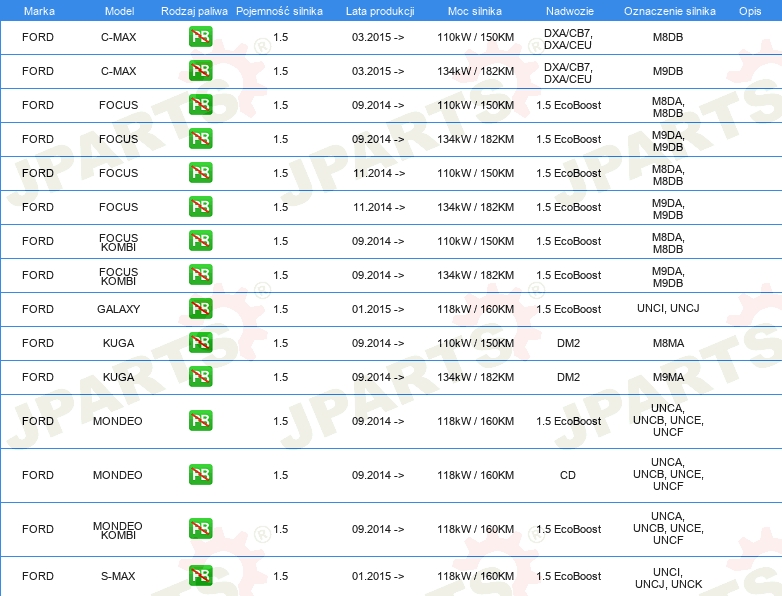Screen dimensions: 782x596
Task: Click the Rodzaj paliwa column header
Action: coord(194,11)
